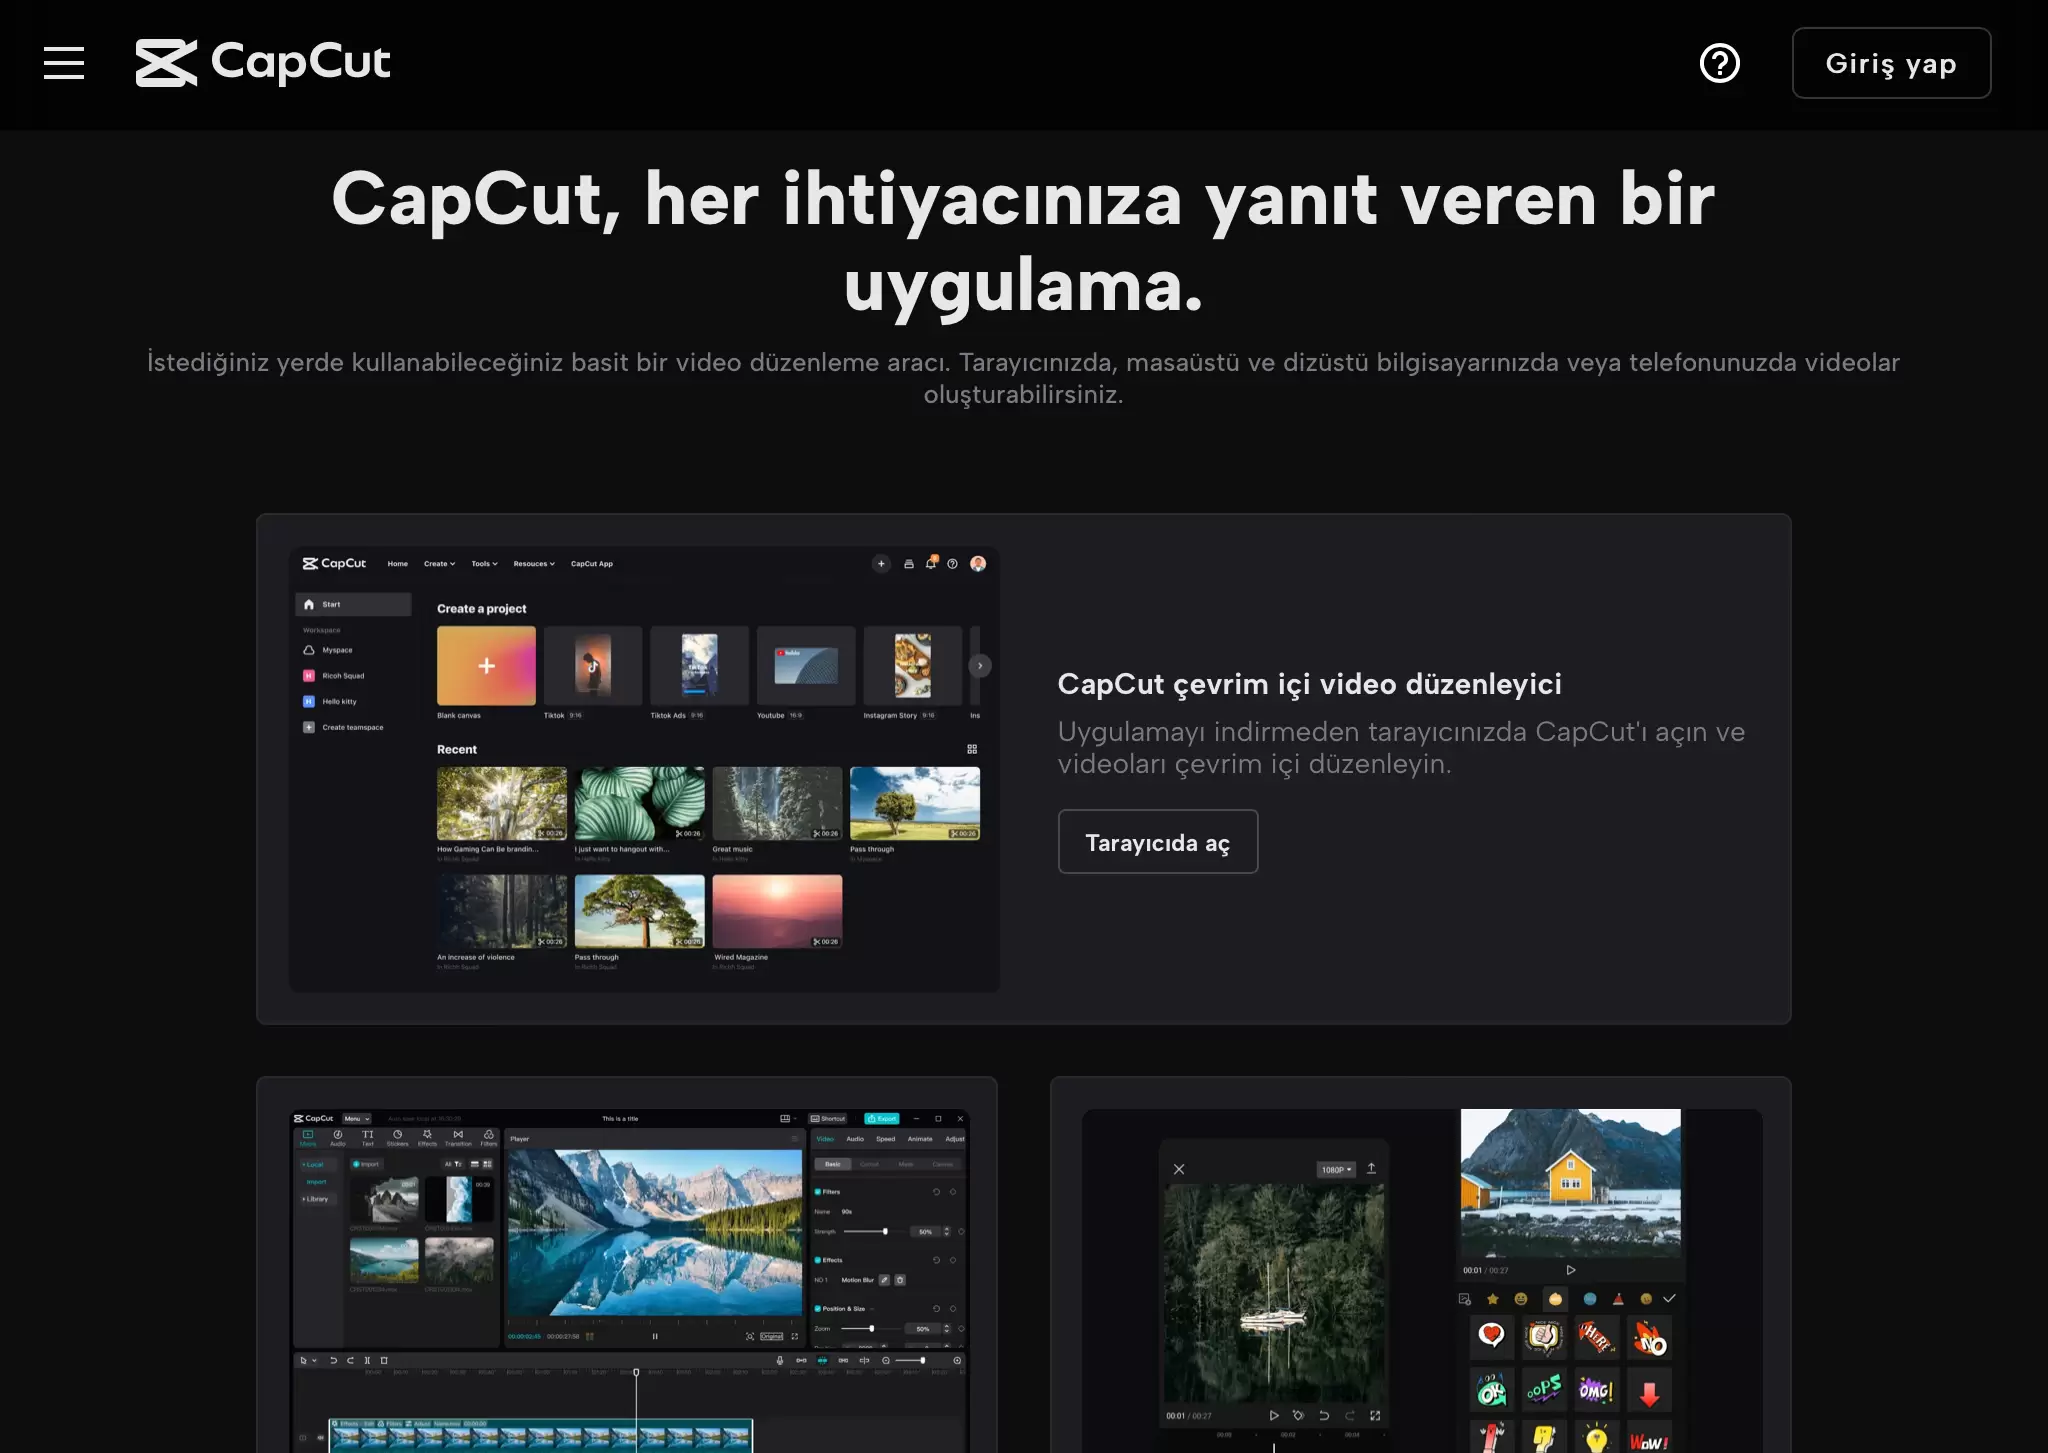This screenshot has width=2048, height=1453.
Task: Pause playback in the desktop editor player
Action: [x=655, y=1336]
